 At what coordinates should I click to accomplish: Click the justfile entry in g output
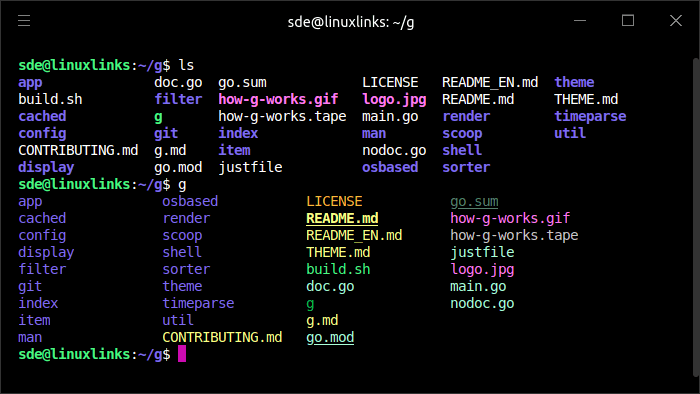482,253
